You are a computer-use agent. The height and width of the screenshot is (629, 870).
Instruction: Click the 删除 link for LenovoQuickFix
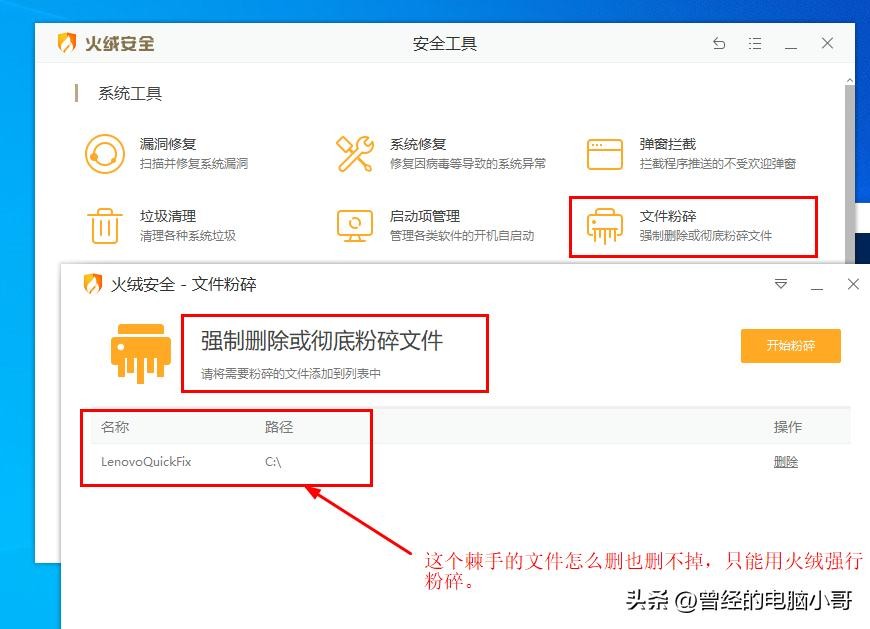(786, 462)
